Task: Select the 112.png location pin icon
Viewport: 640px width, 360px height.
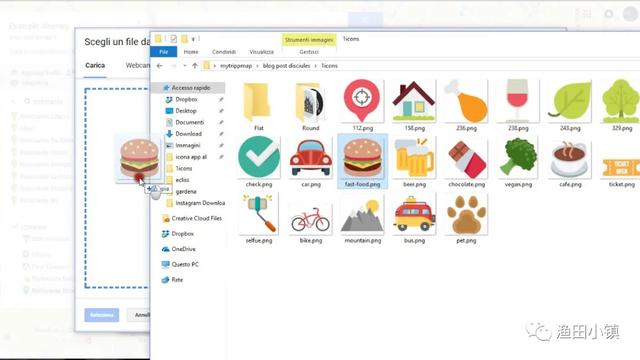Action: tap(362, 105)
